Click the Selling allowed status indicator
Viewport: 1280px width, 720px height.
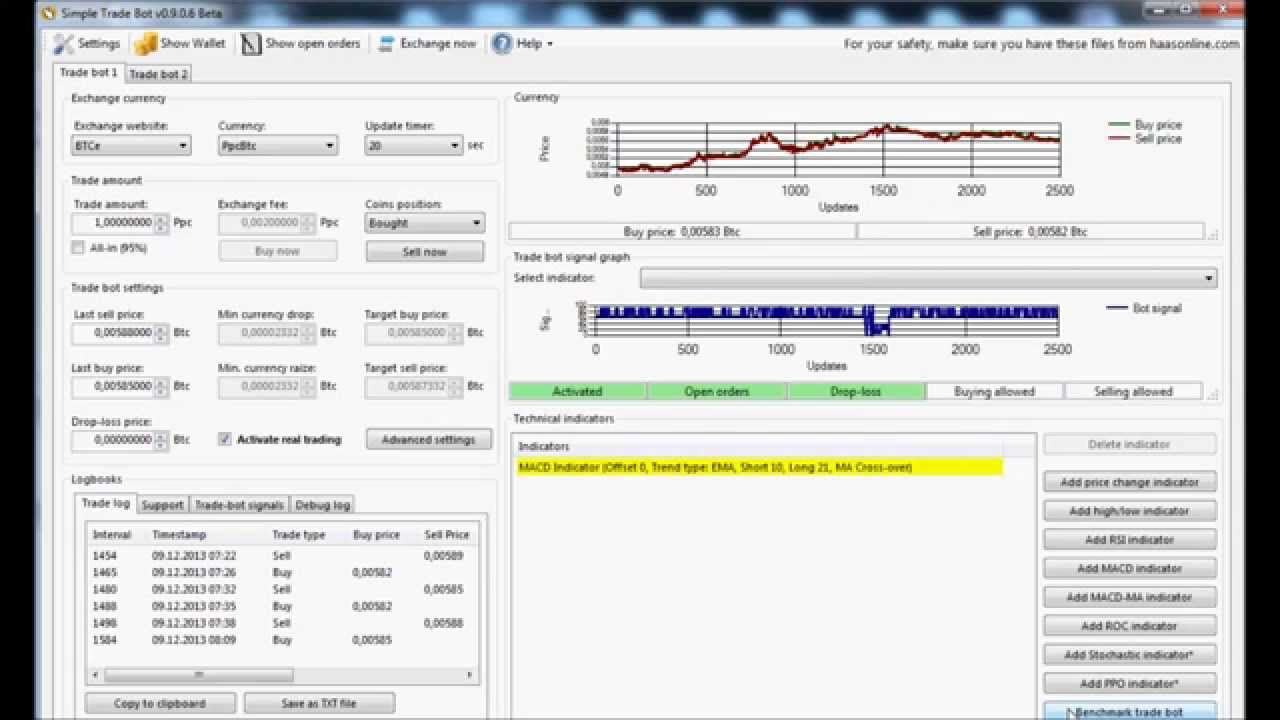(x=1132, y=391)
